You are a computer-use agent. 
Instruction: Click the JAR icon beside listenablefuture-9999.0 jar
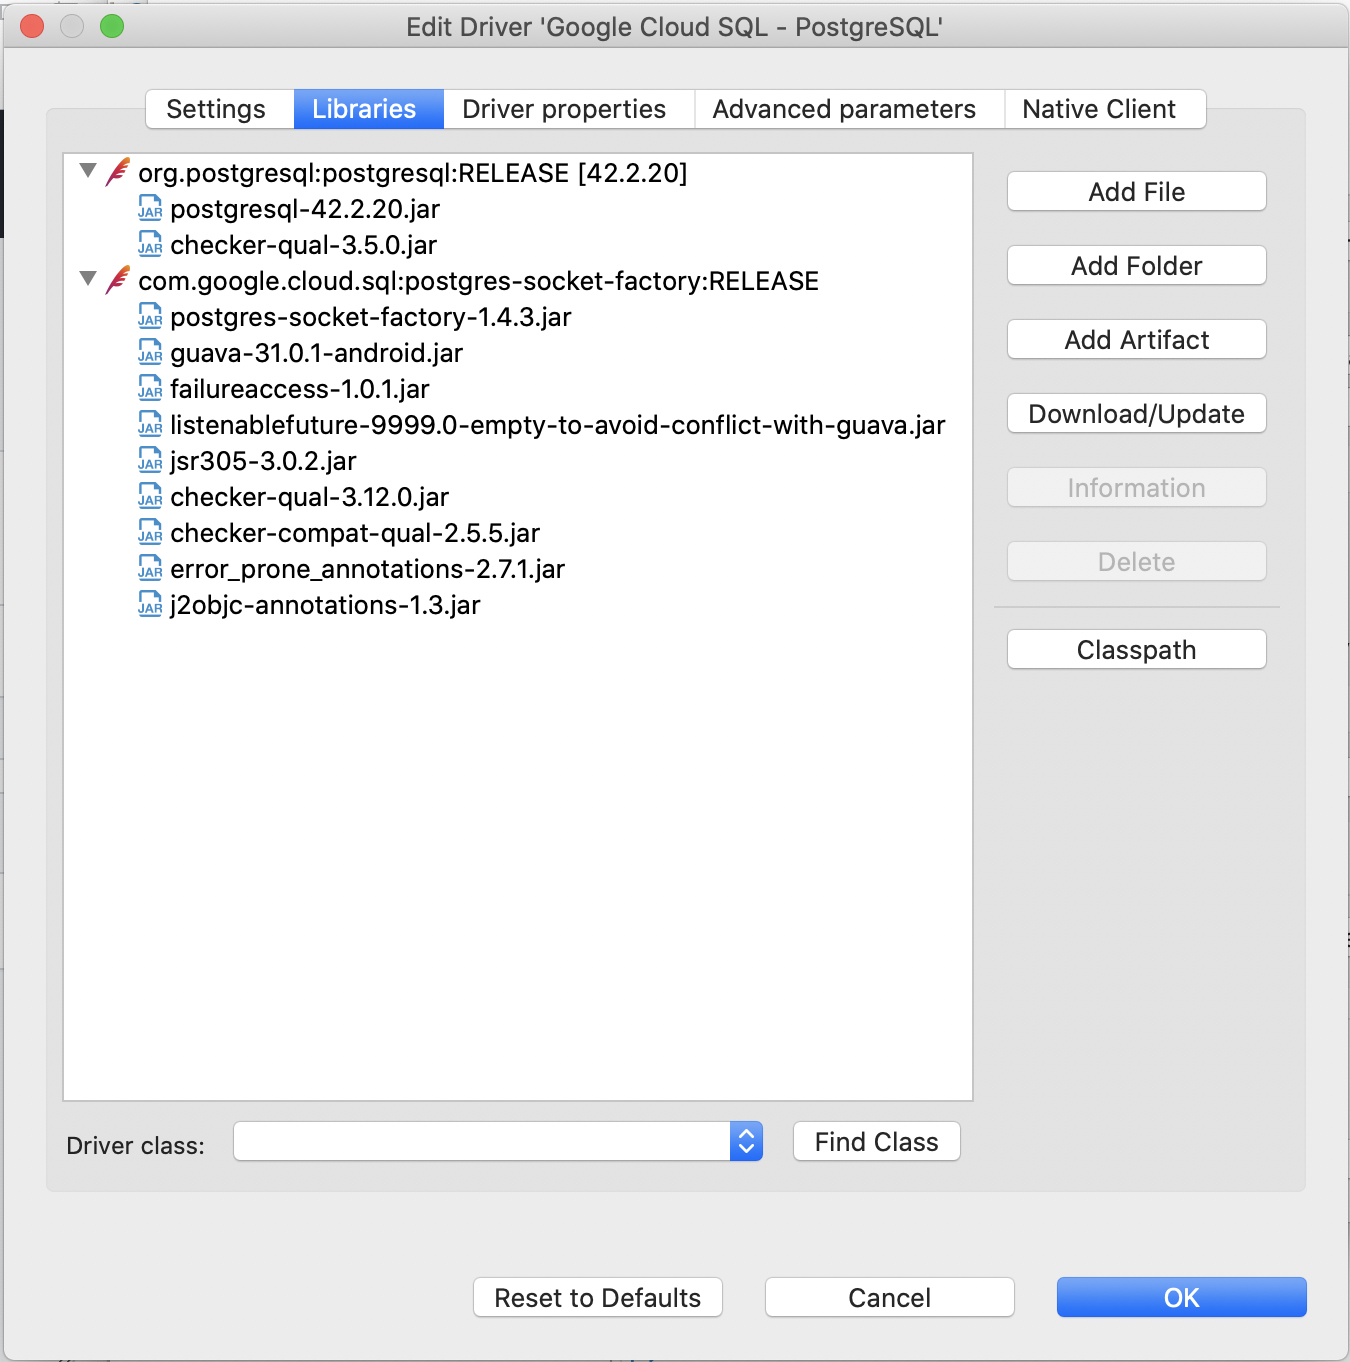coord(150,425)
